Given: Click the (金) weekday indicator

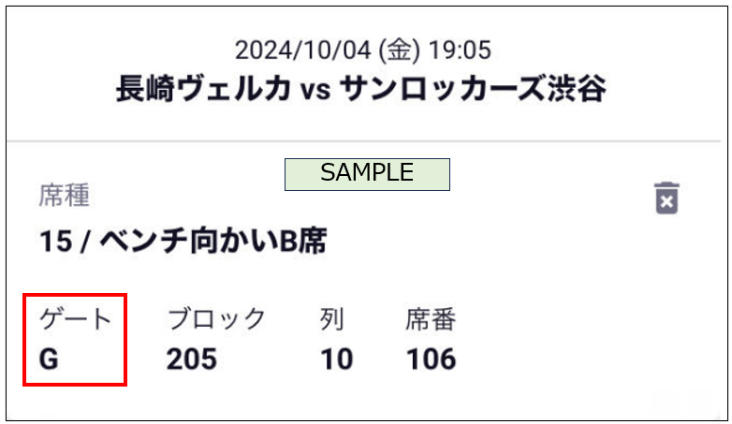Looking at the screenshot, I should pyautogui.click(x=400, y=50).
